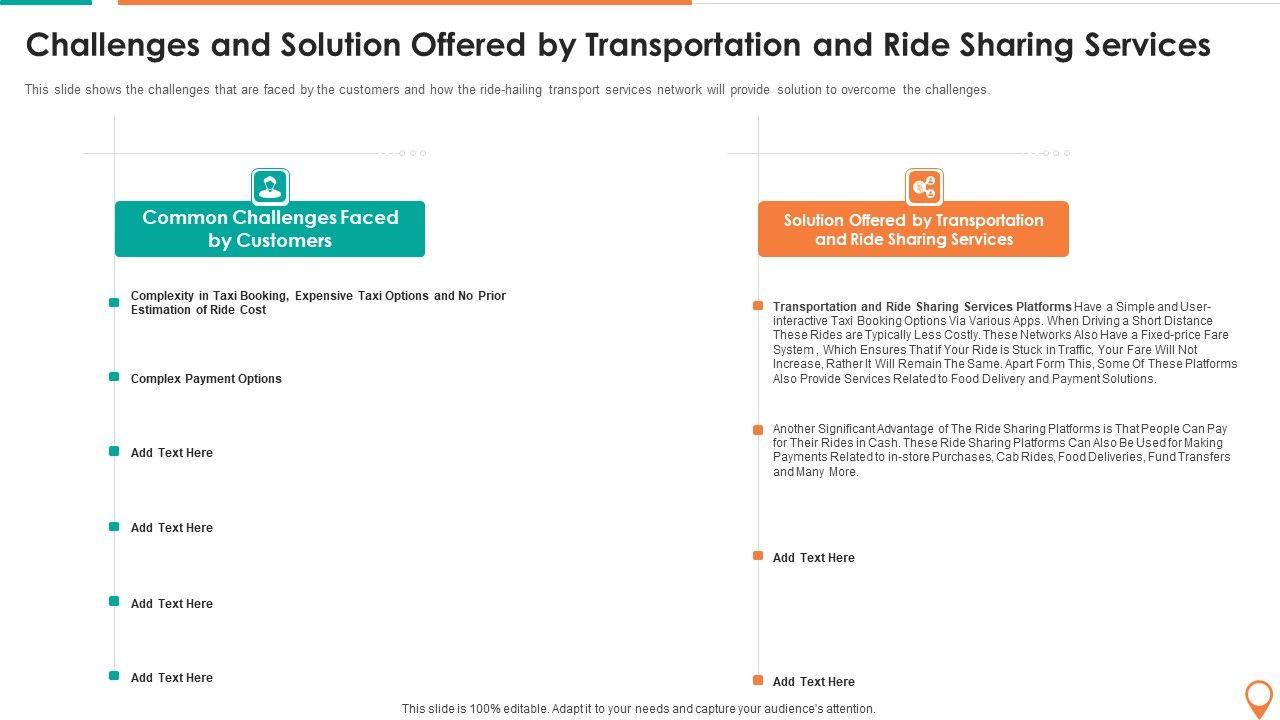Click the first Add Text Here under solutions
The height and width of the screenshot is (720, 1280).
coord(814,558)
